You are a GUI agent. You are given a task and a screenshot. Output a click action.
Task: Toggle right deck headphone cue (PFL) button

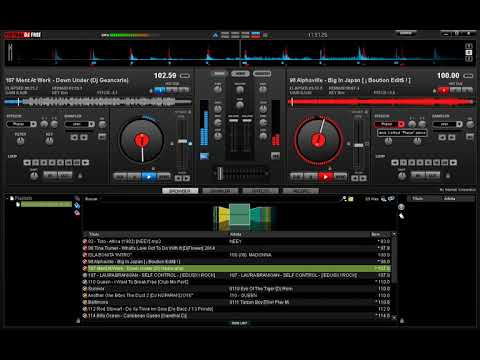[x=275, y=156]
